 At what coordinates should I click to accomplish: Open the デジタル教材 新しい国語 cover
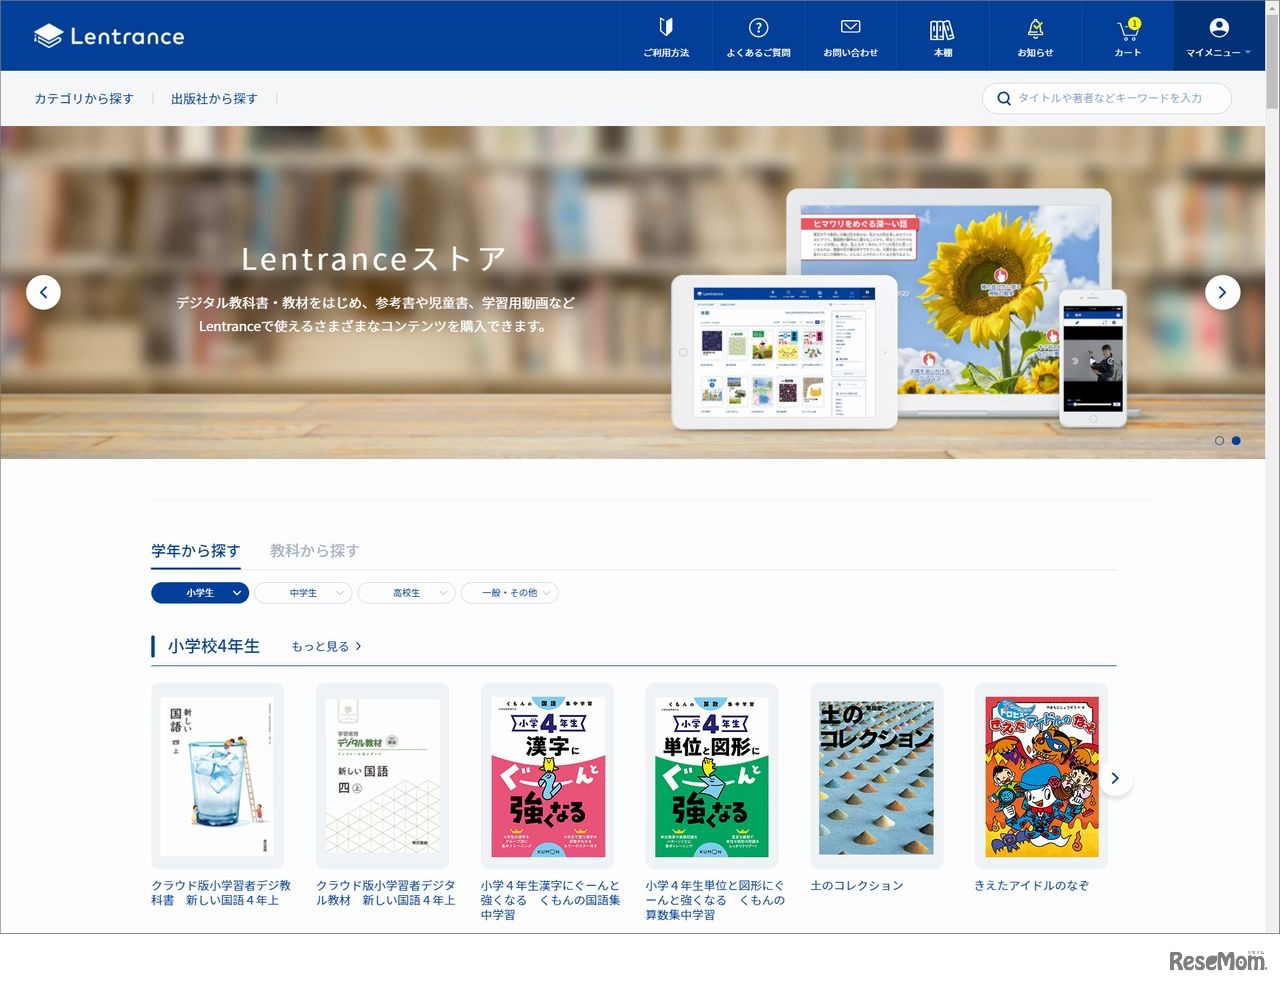pyautogui.click(x=382, y=776)
